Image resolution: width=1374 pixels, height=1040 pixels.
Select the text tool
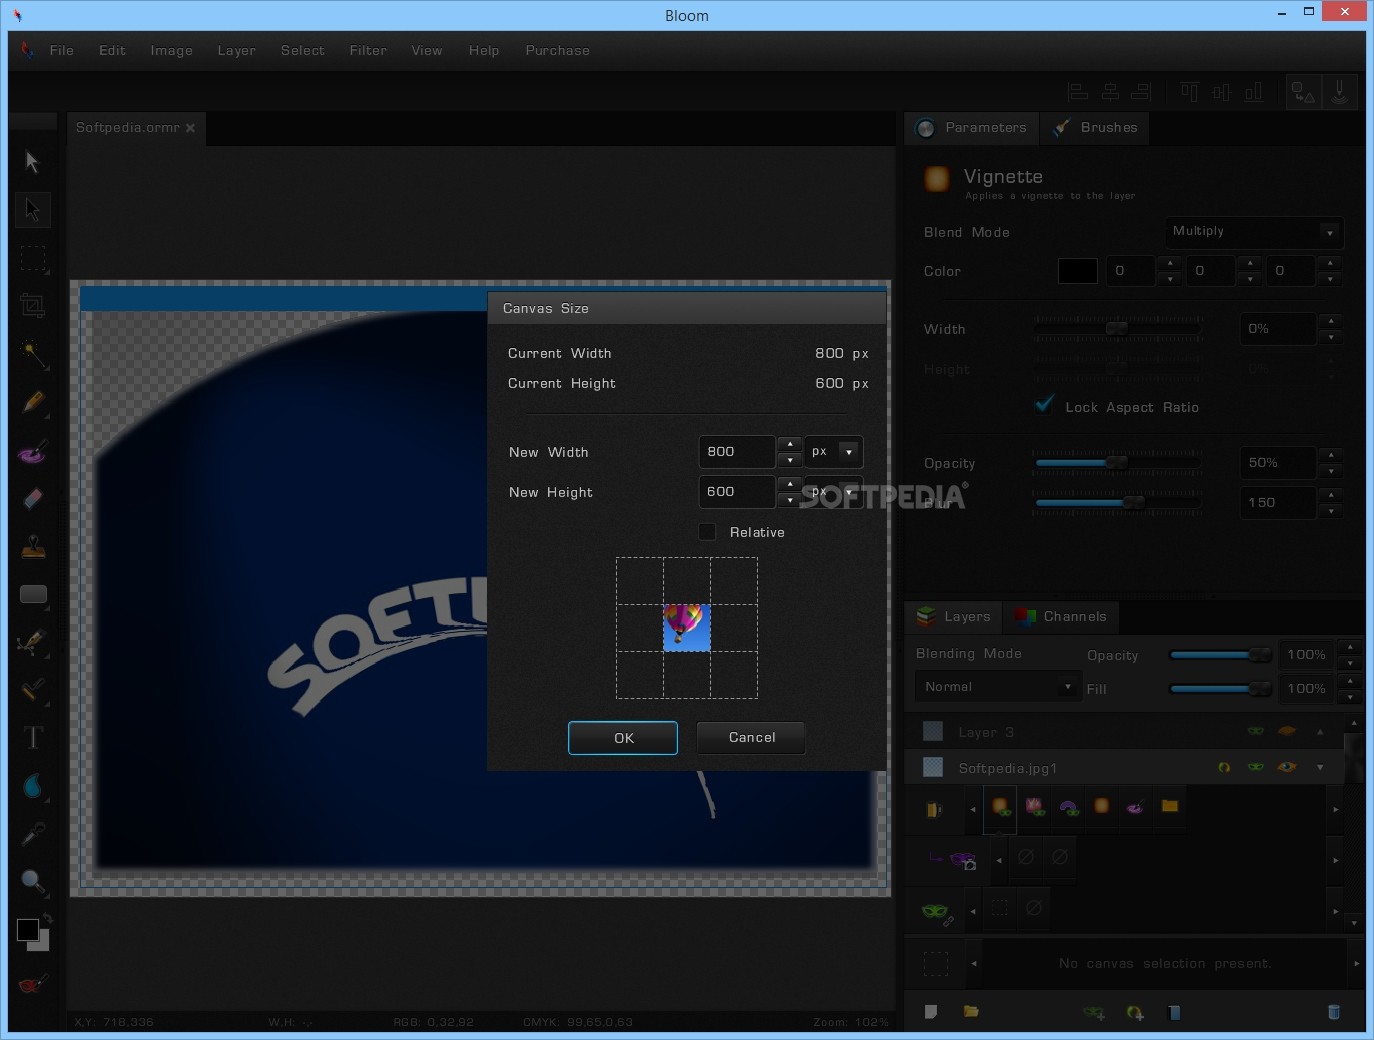point(33,738)
